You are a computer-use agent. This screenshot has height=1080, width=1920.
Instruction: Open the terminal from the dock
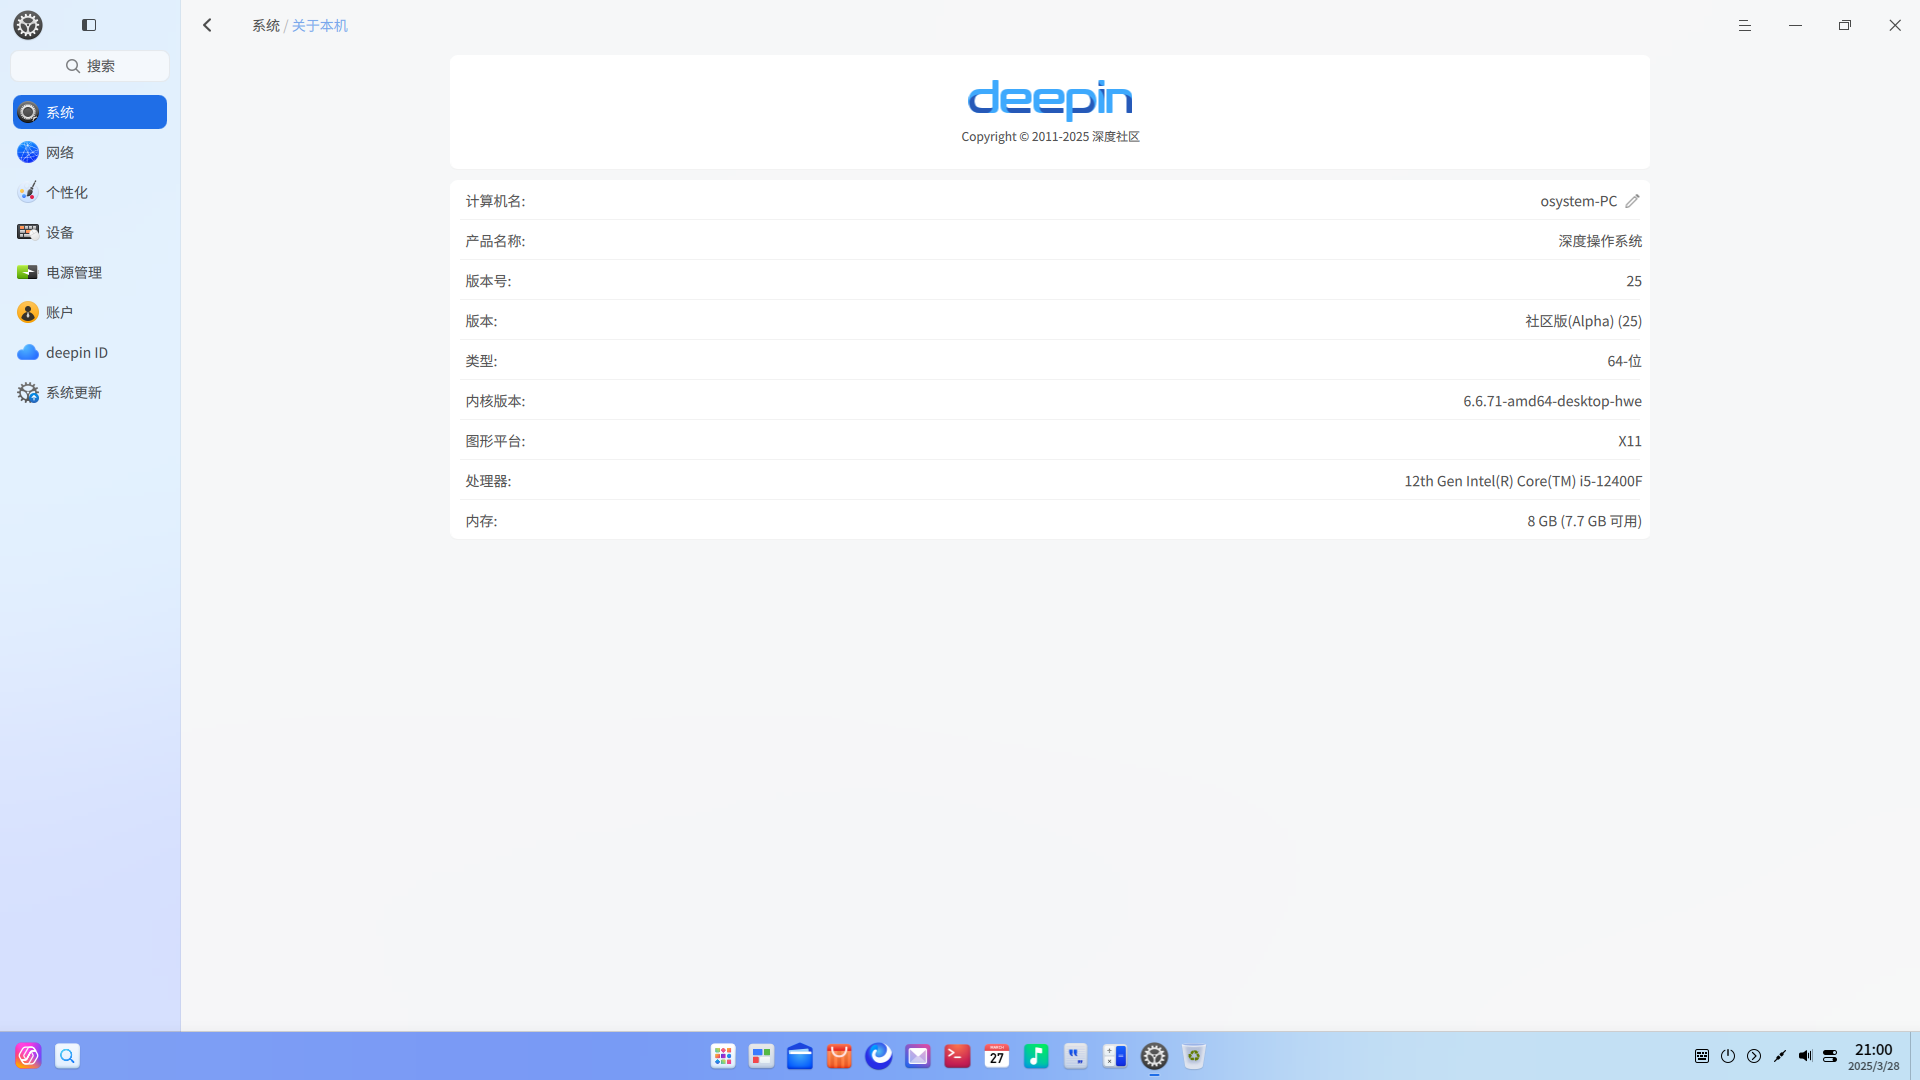pyautogui.click(x=958, y=1056)
